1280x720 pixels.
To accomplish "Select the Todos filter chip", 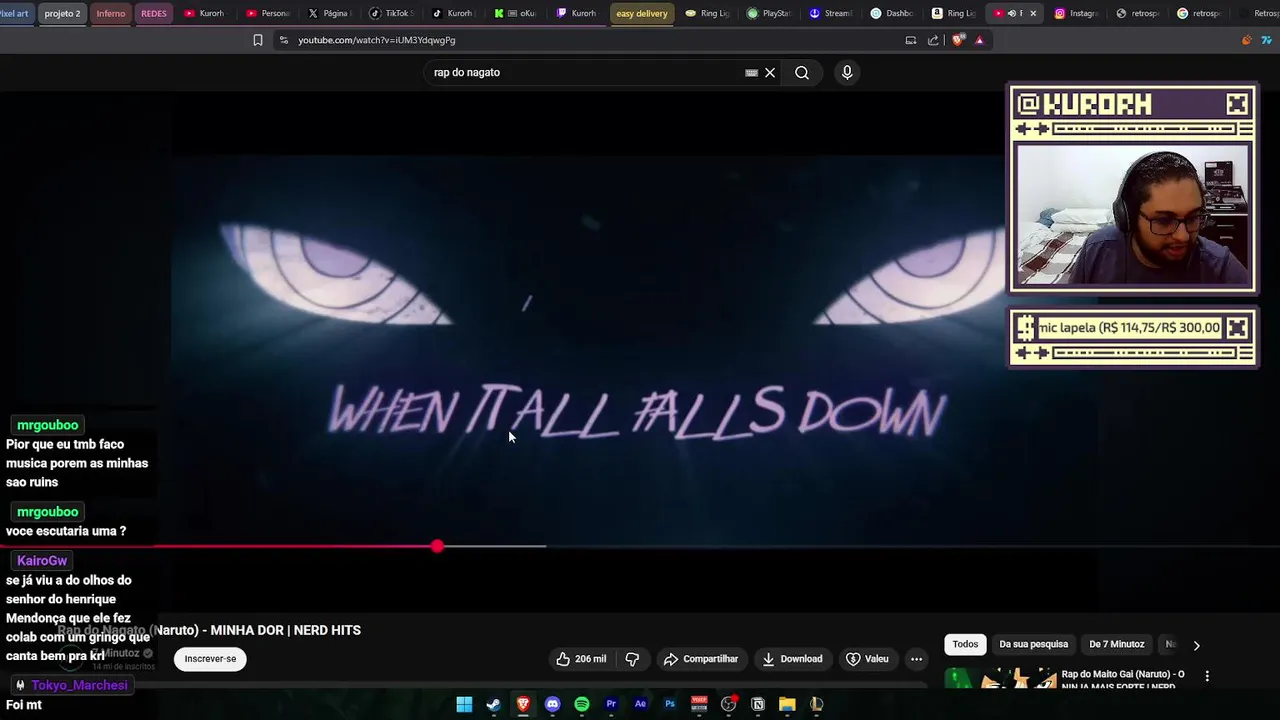I will point(965,644).
